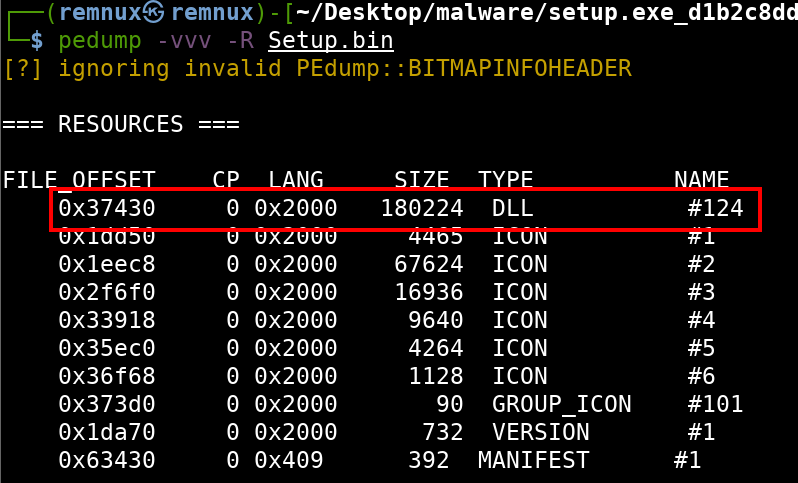Click the underlined Setup.bin file name
The width and height of the screenshot is (798, 483).
tap(331, 41)
